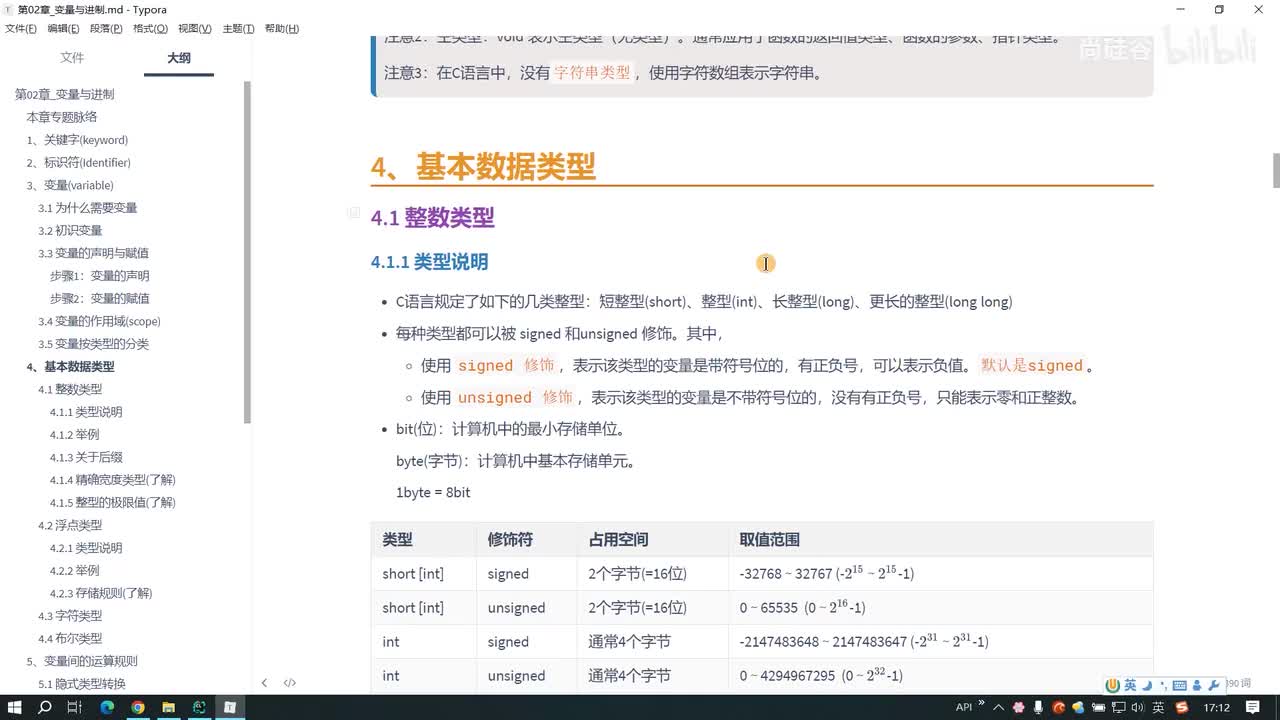
Task: Open the 格式(O) menu
Action: point(150,28)
